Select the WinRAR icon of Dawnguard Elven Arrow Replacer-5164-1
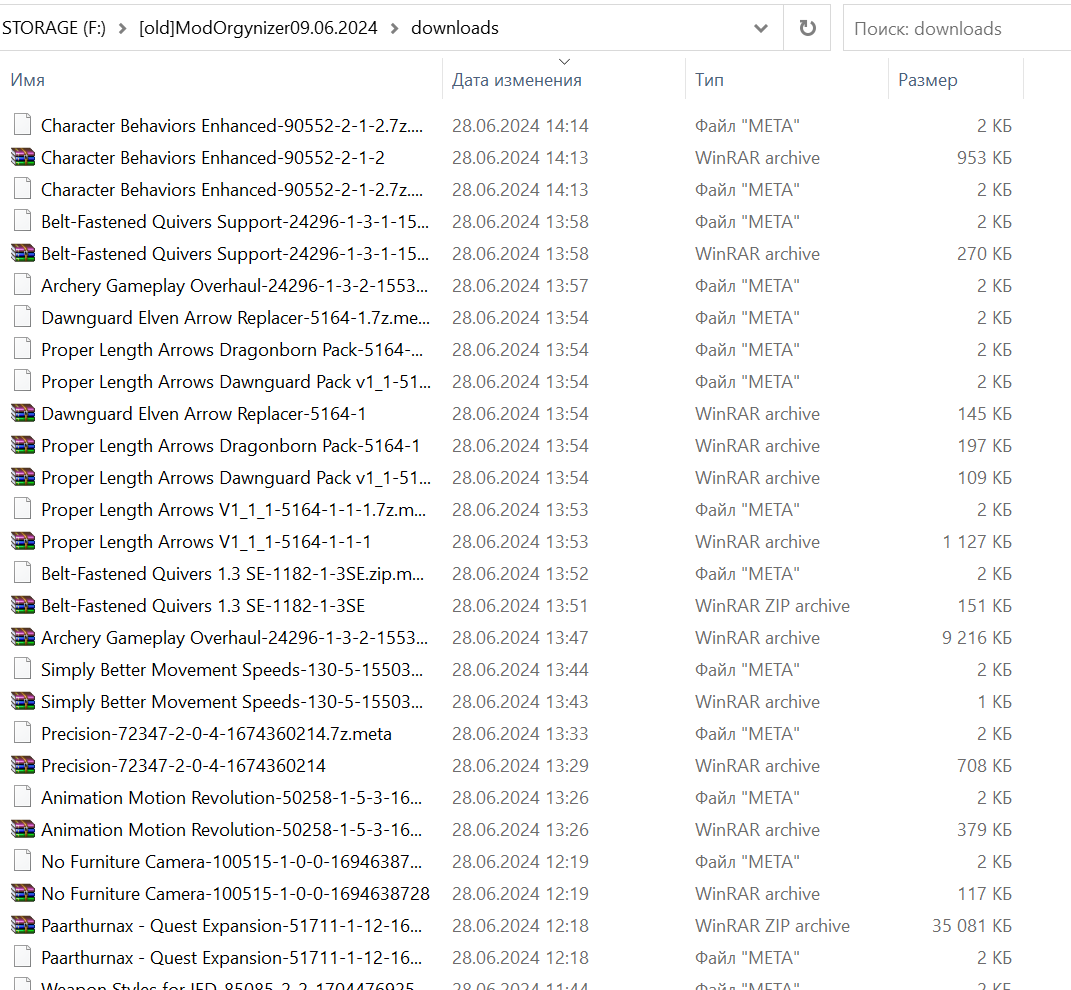This screenshot has width=1071, height=990. 23,413
